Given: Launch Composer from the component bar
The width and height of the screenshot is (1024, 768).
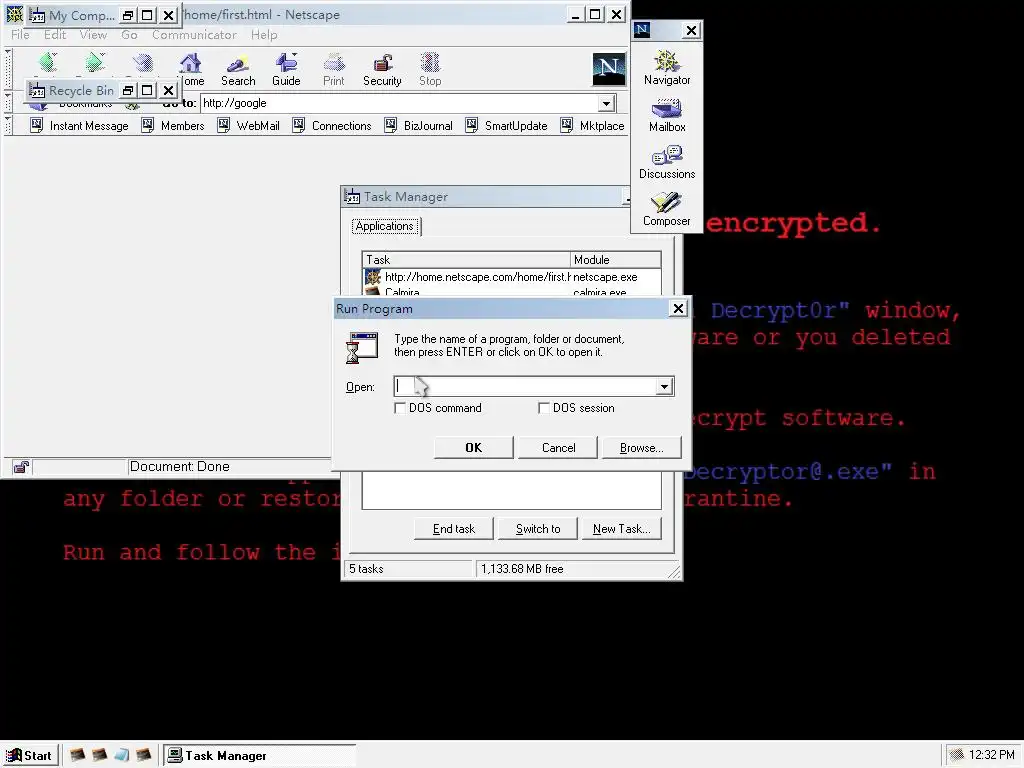Looking at the screenshot, I should tap(667, 209).
